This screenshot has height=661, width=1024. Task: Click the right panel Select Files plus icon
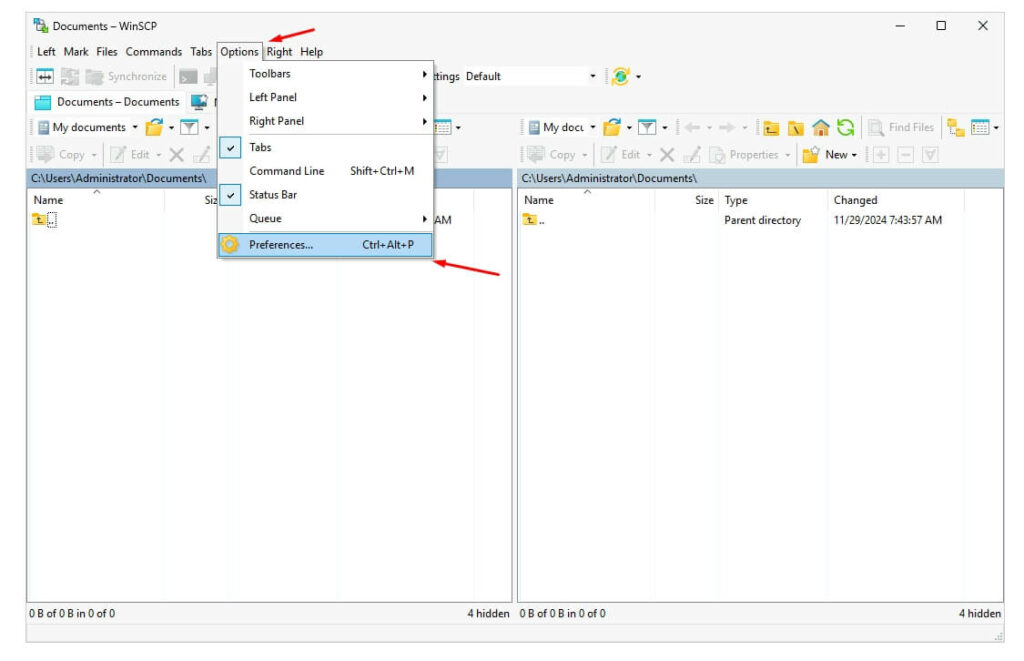881,155
